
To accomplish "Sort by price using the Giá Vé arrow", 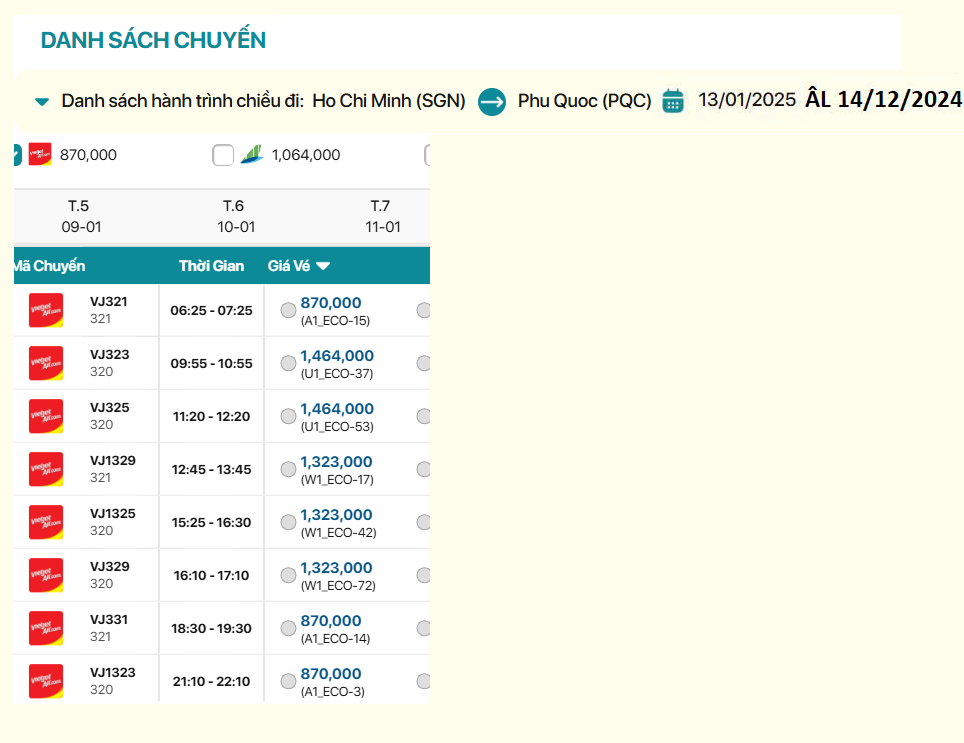I will pyautogui.click(x=323, y=266).
